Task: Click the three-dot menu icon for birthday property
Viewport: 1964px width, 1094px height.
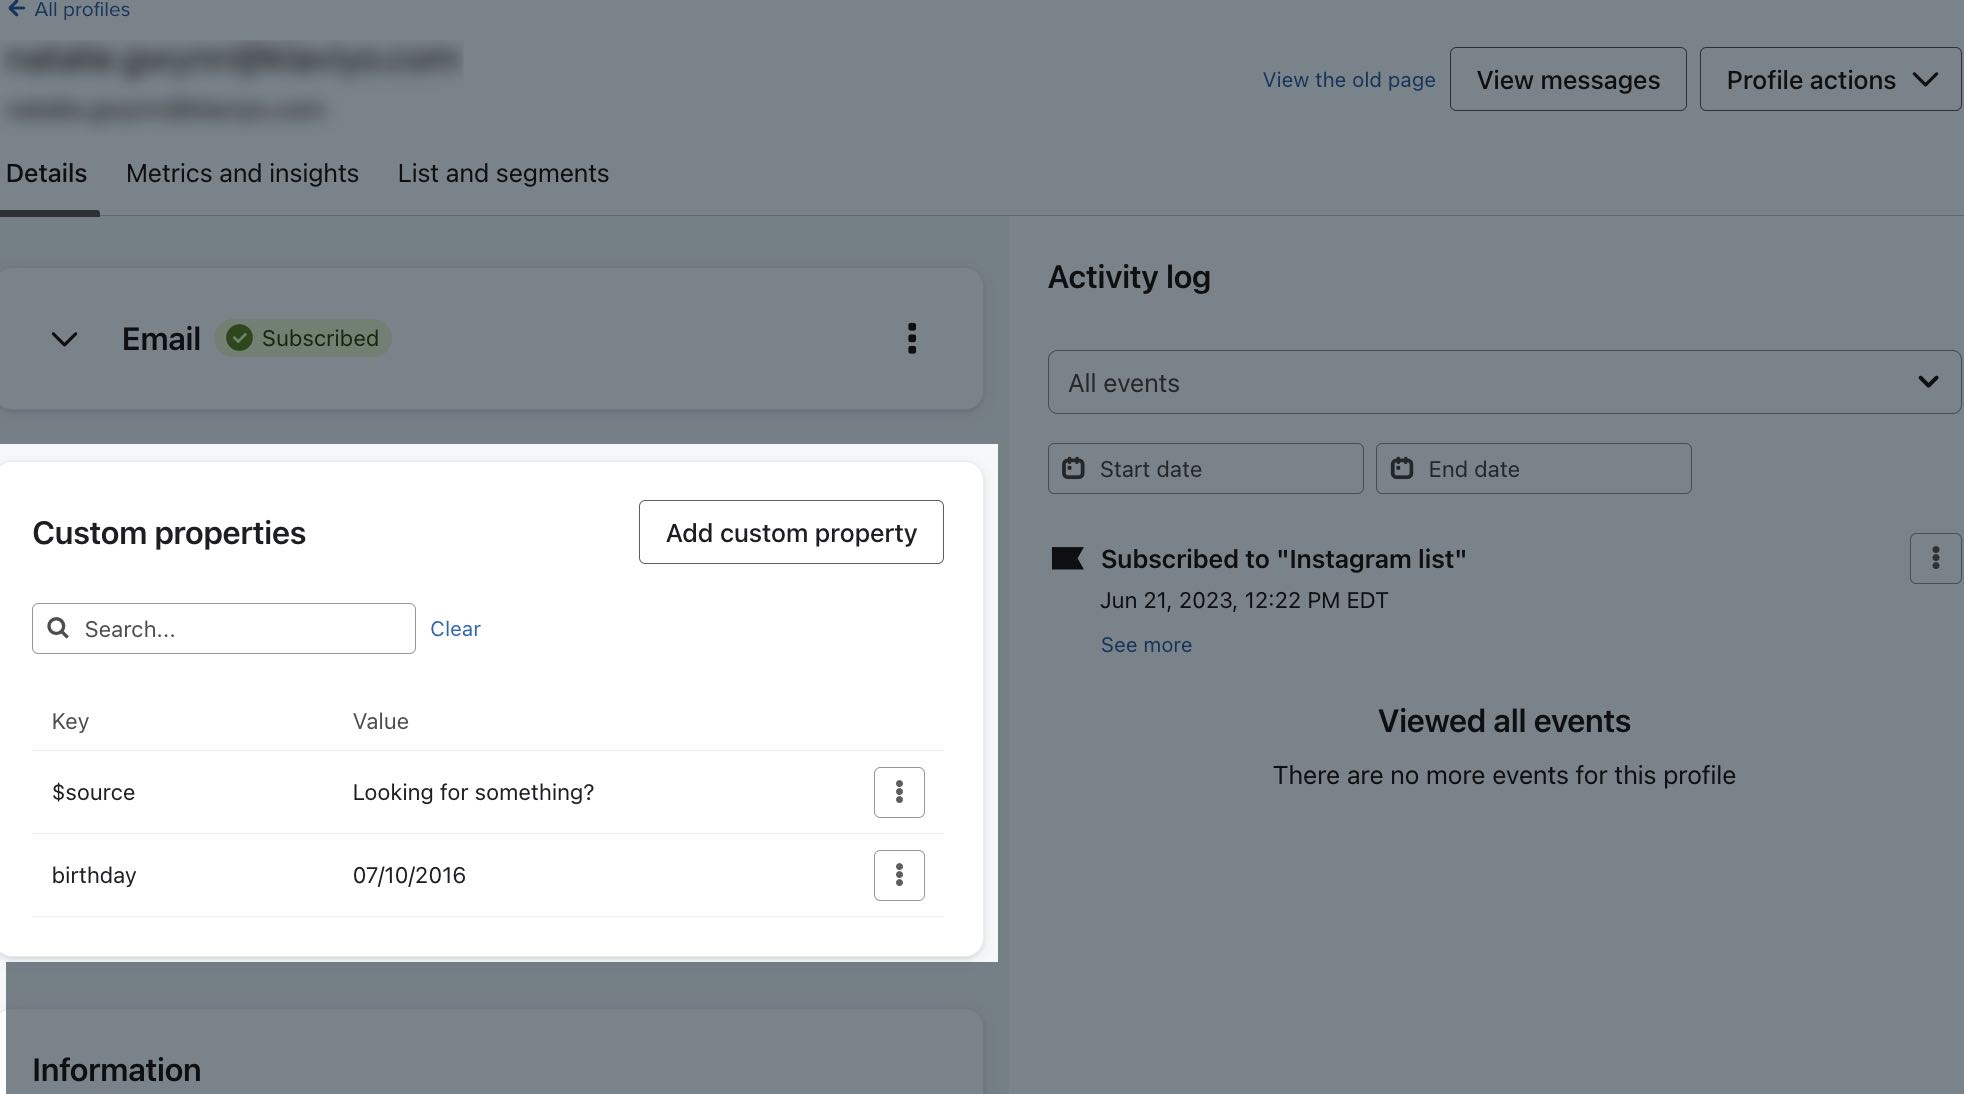Action: tap(898, 874)
